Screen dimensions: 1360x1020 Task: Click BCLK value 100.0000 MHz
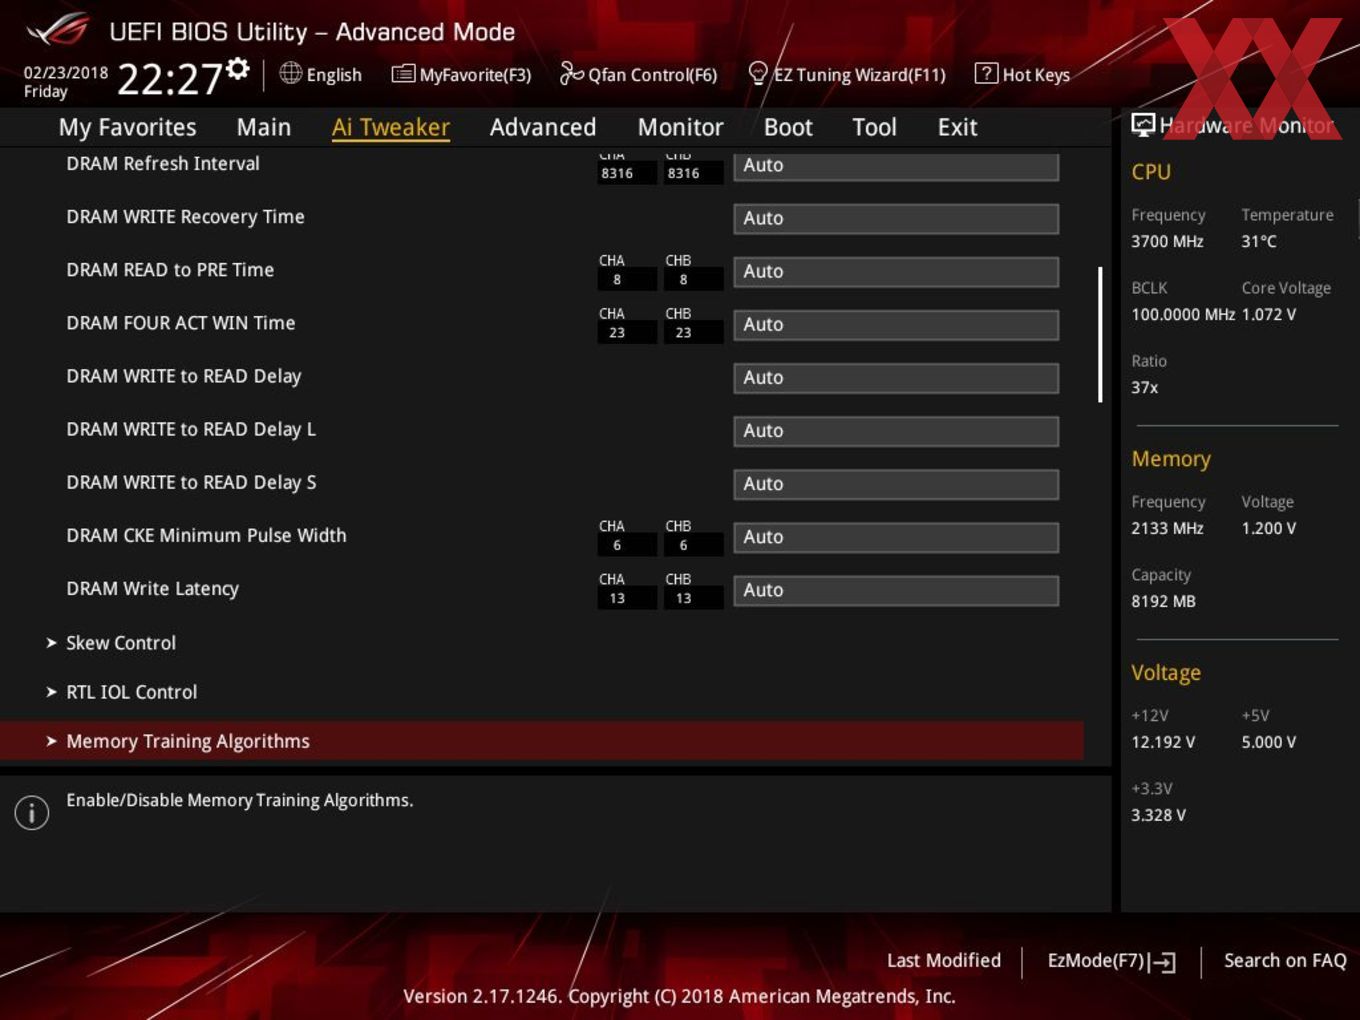click(x=1183, y=314)
